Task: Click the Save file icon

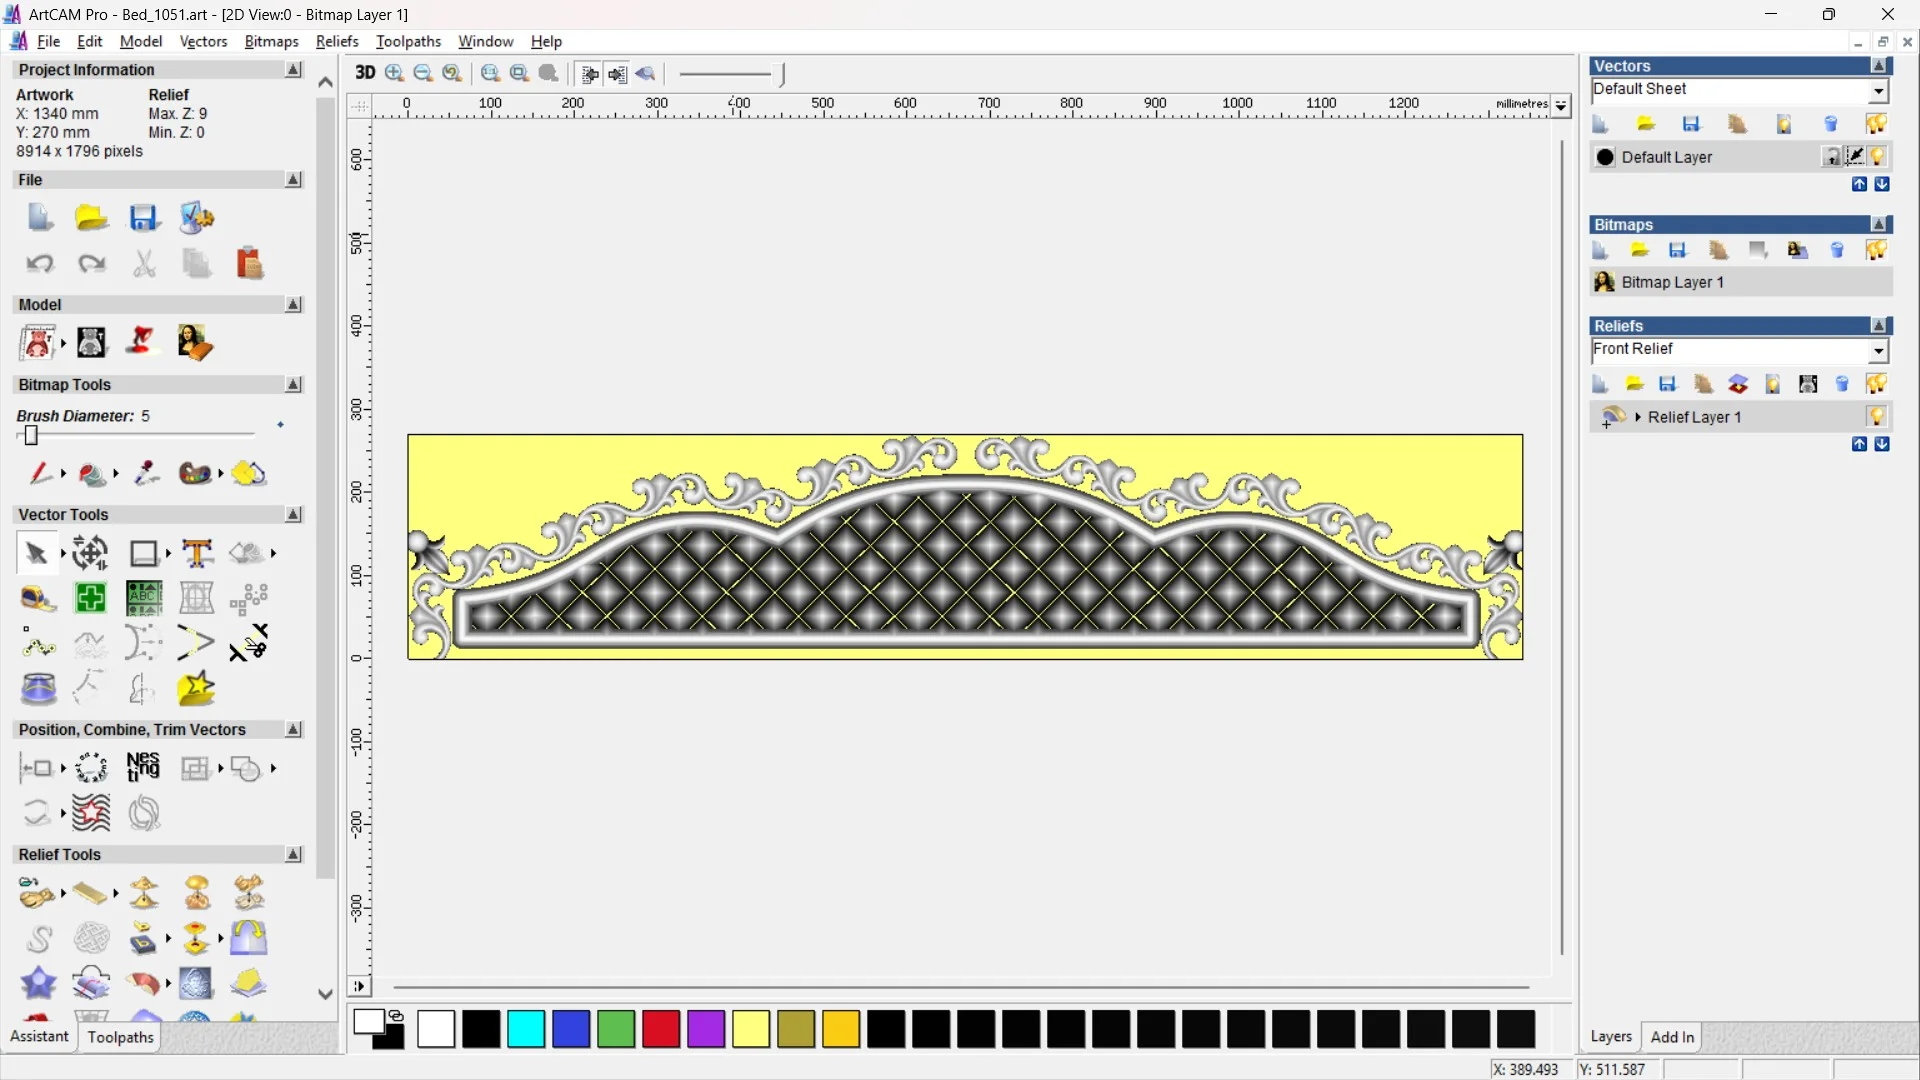Action: coord(143,218)
